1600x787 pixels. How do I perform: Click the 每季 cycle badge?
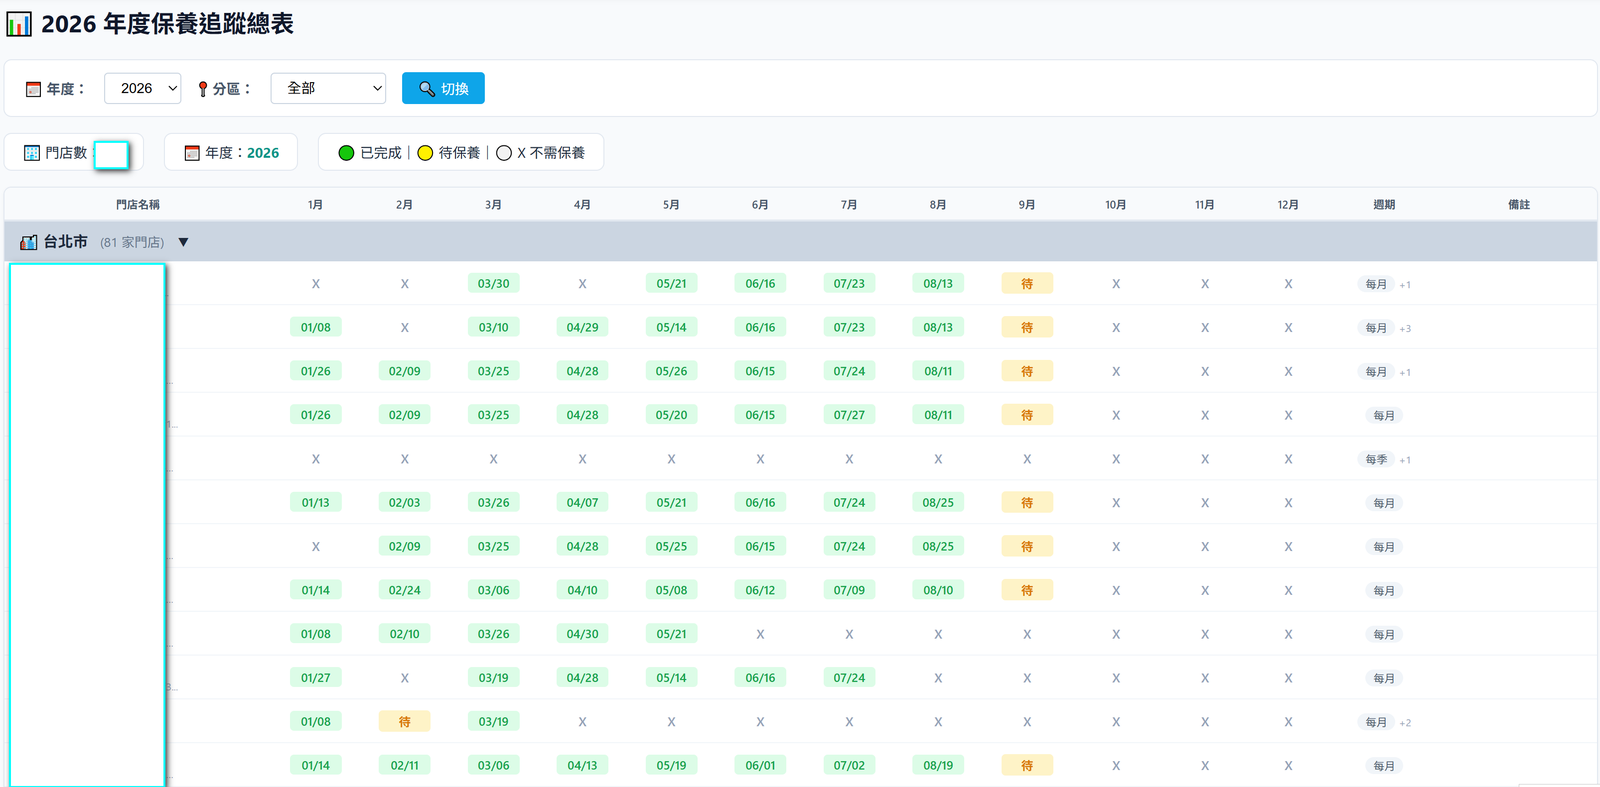[1376, 459]
